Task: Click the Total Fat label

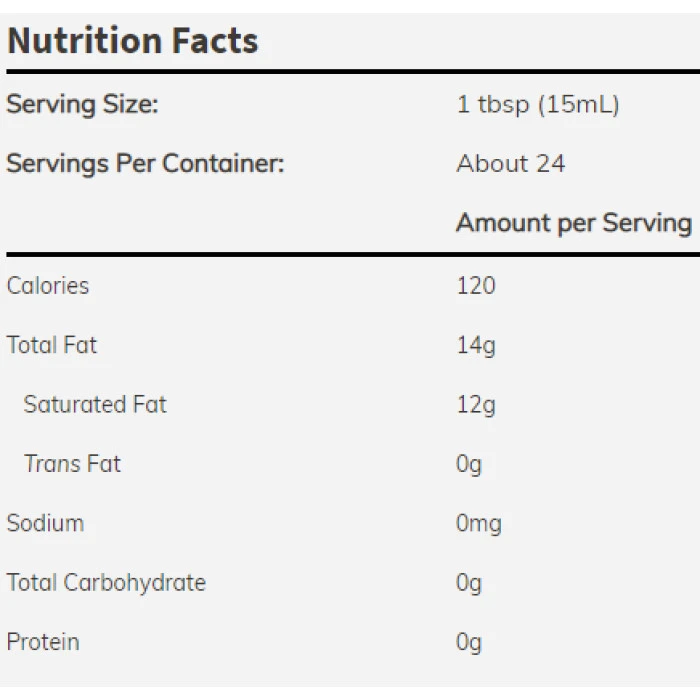Action: point(52,345)
